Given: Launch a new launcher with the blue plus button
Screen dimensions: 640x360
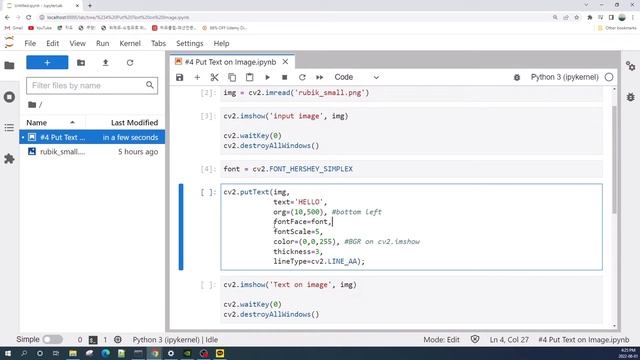Looking at the screenshot, I should (47, 62).
